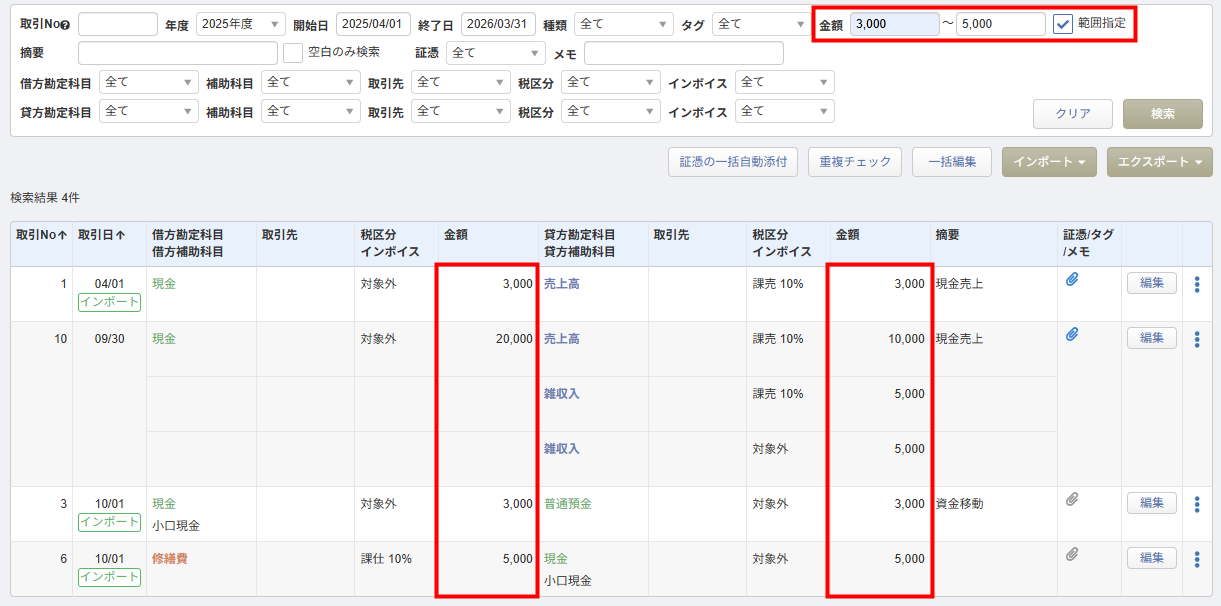Open 取引先 dropdown in 借方 row

[x=460, y=82]
